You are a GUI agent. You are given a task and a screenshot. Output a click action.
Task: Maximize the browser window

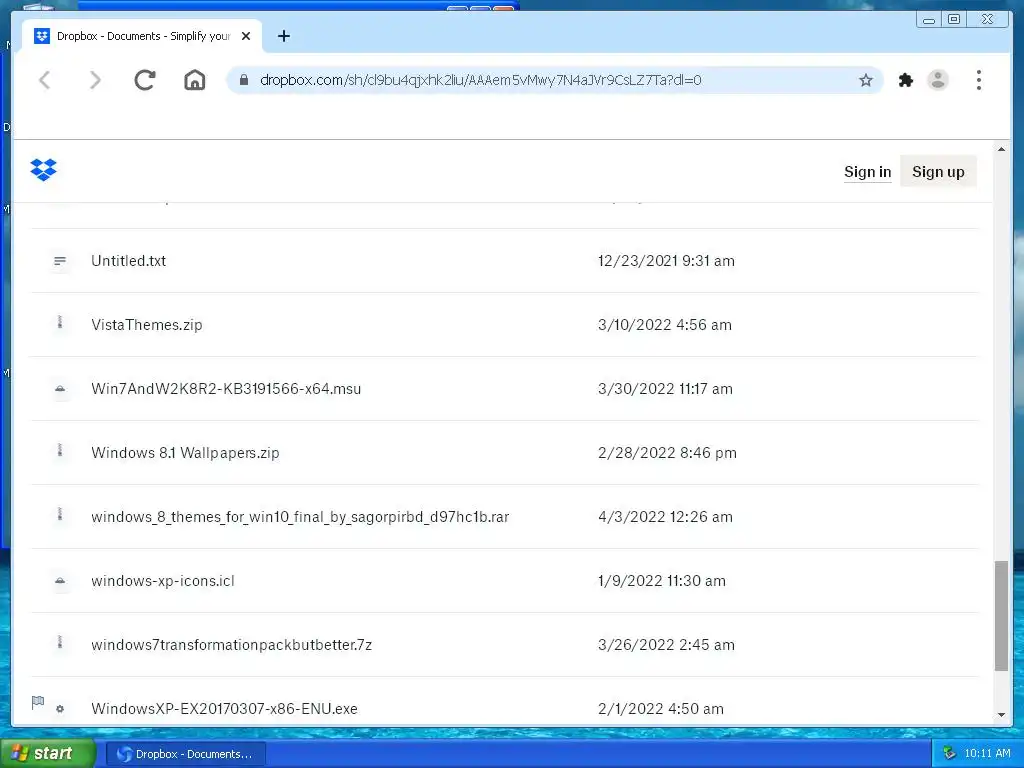[x=954, y=19]
